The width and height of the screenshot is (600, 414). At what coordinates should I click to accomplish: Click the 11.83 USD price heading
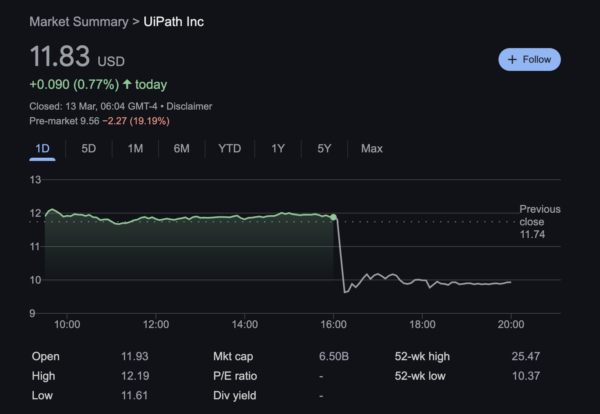pyautogui.click(x=75, y=57)
